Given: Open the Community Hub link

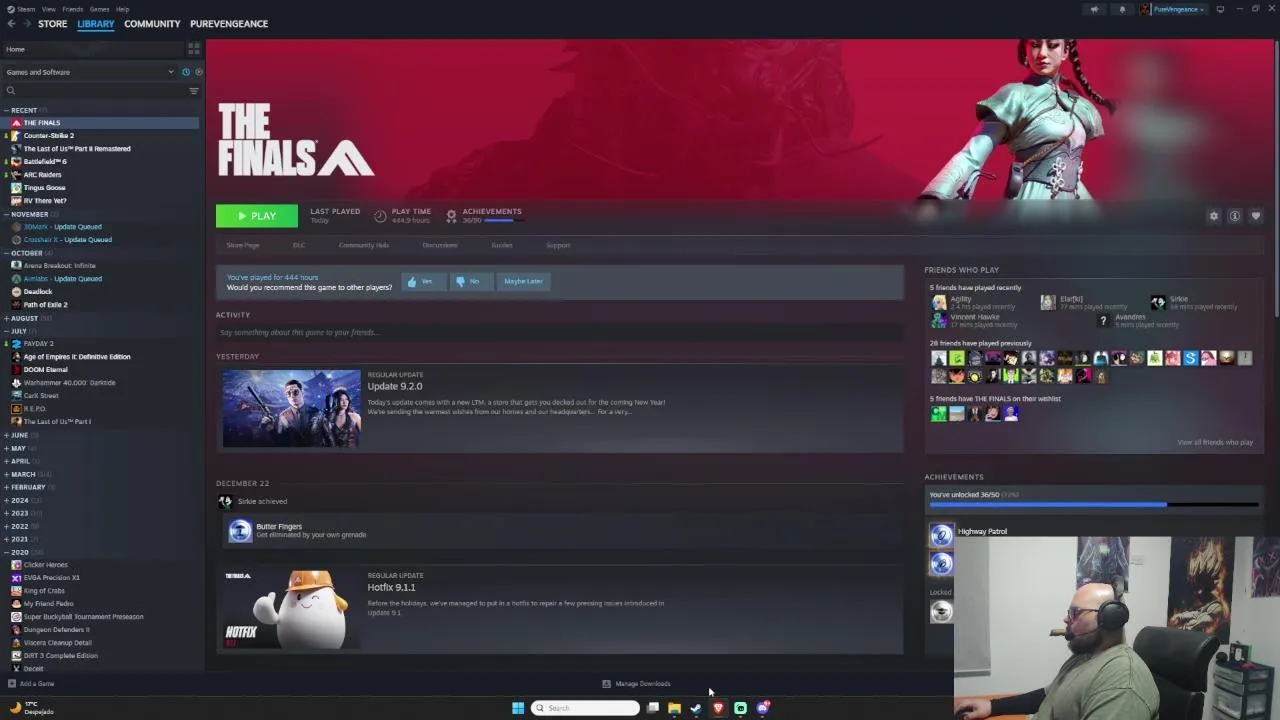Looking at the screenshot, I should point(364,245).
